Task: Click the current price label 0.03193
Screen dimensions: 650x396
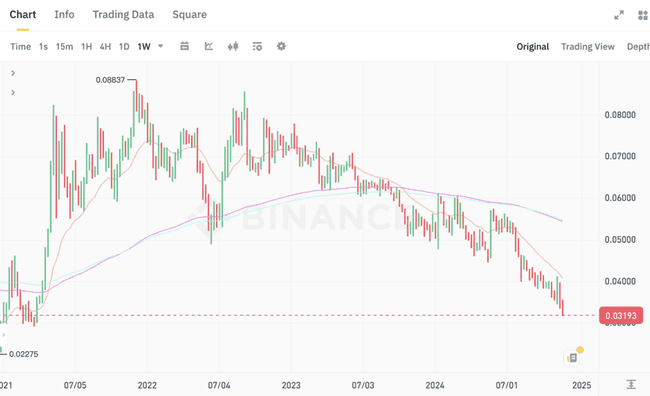Action: (621, 316)
